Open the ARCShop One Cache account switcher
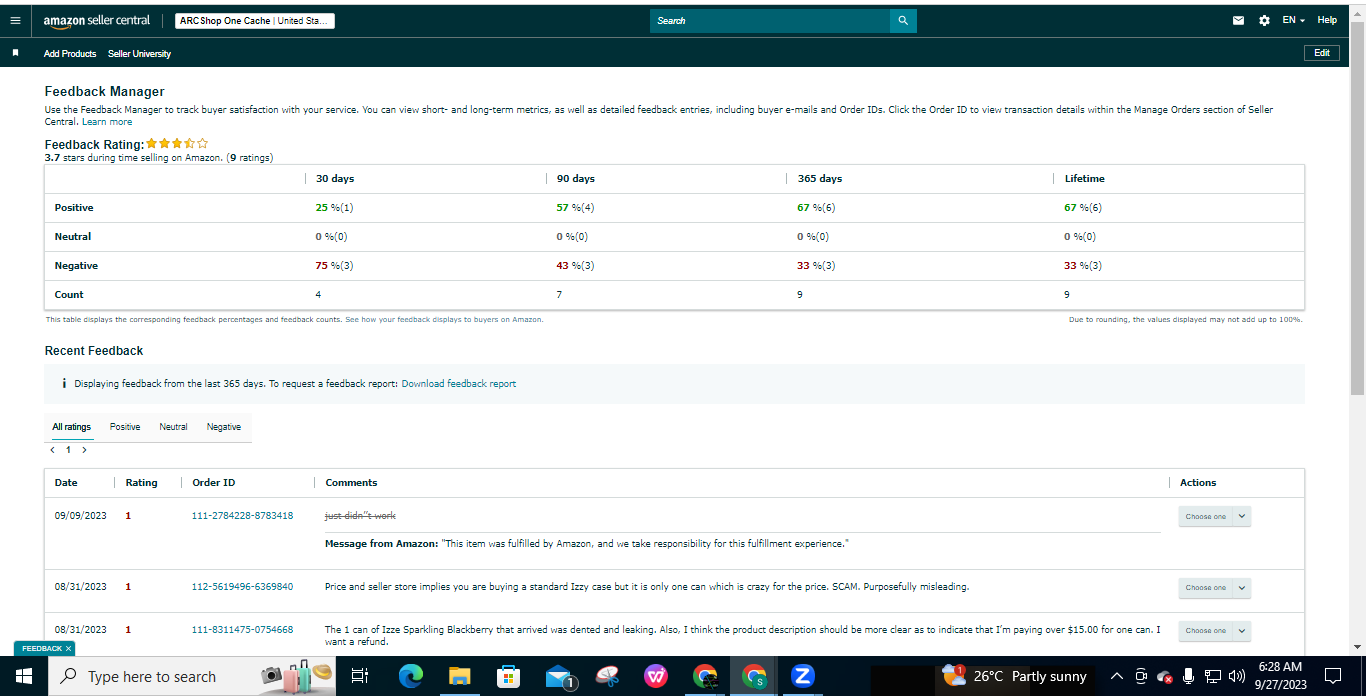1366x696 pixels. pyautogui.click(x=255, y=21)
